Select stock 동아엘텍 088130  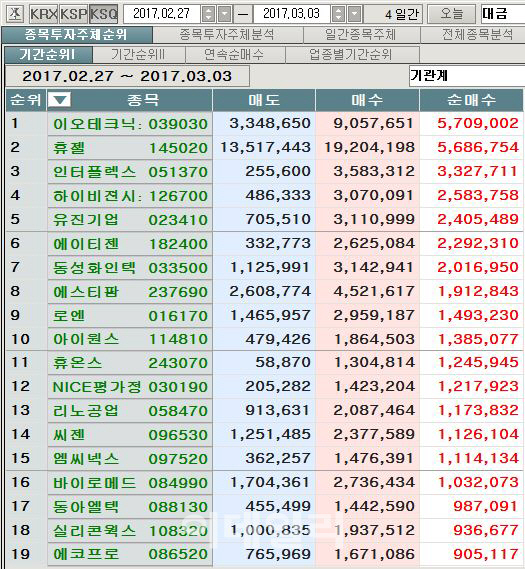click(x=130, y=507)
